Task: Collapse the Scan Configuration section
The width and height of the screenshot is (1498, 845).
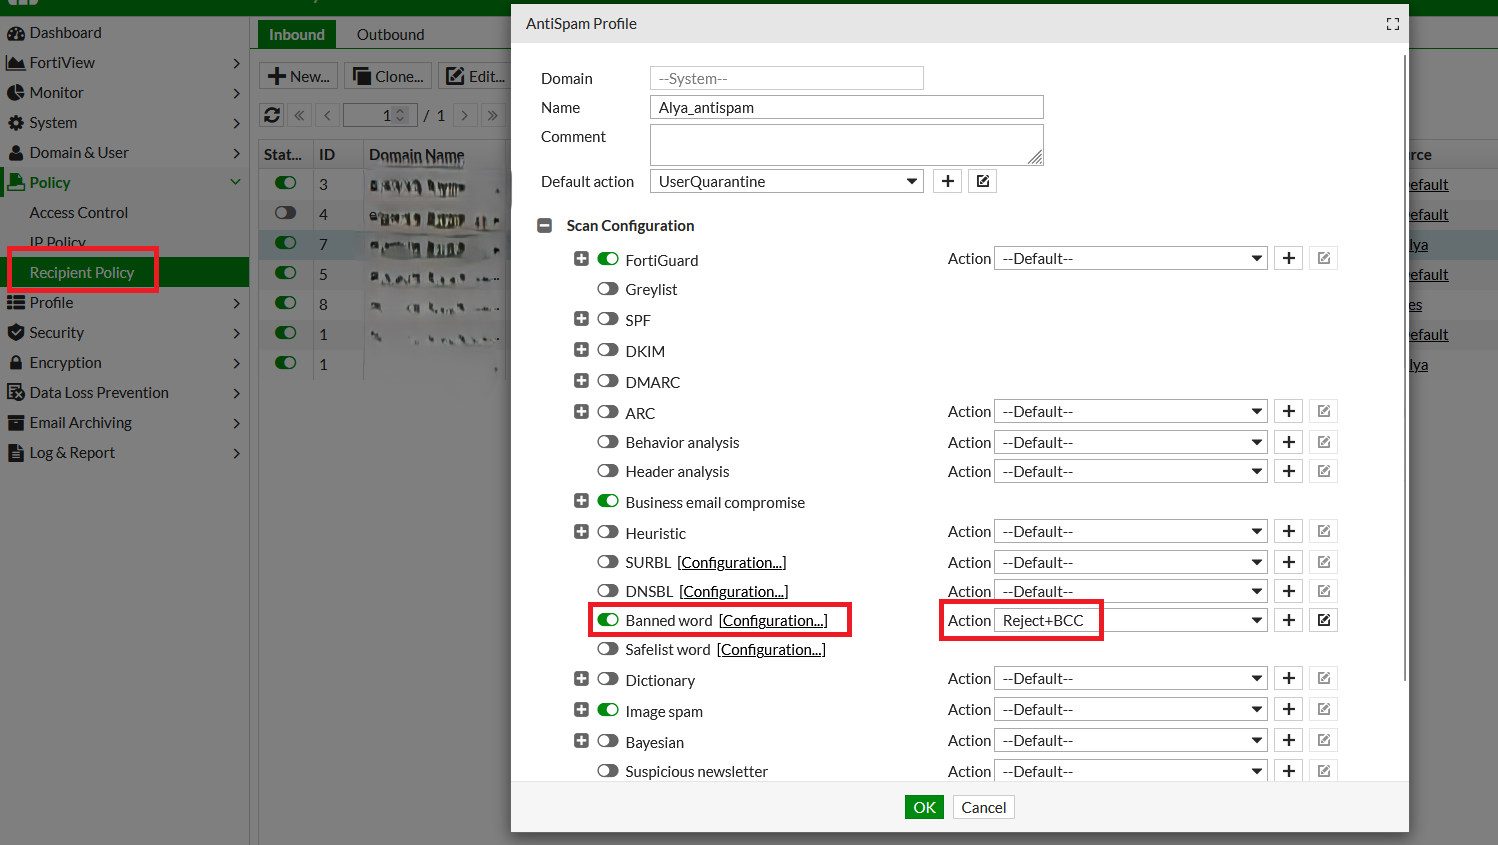Action: point(545,226)
